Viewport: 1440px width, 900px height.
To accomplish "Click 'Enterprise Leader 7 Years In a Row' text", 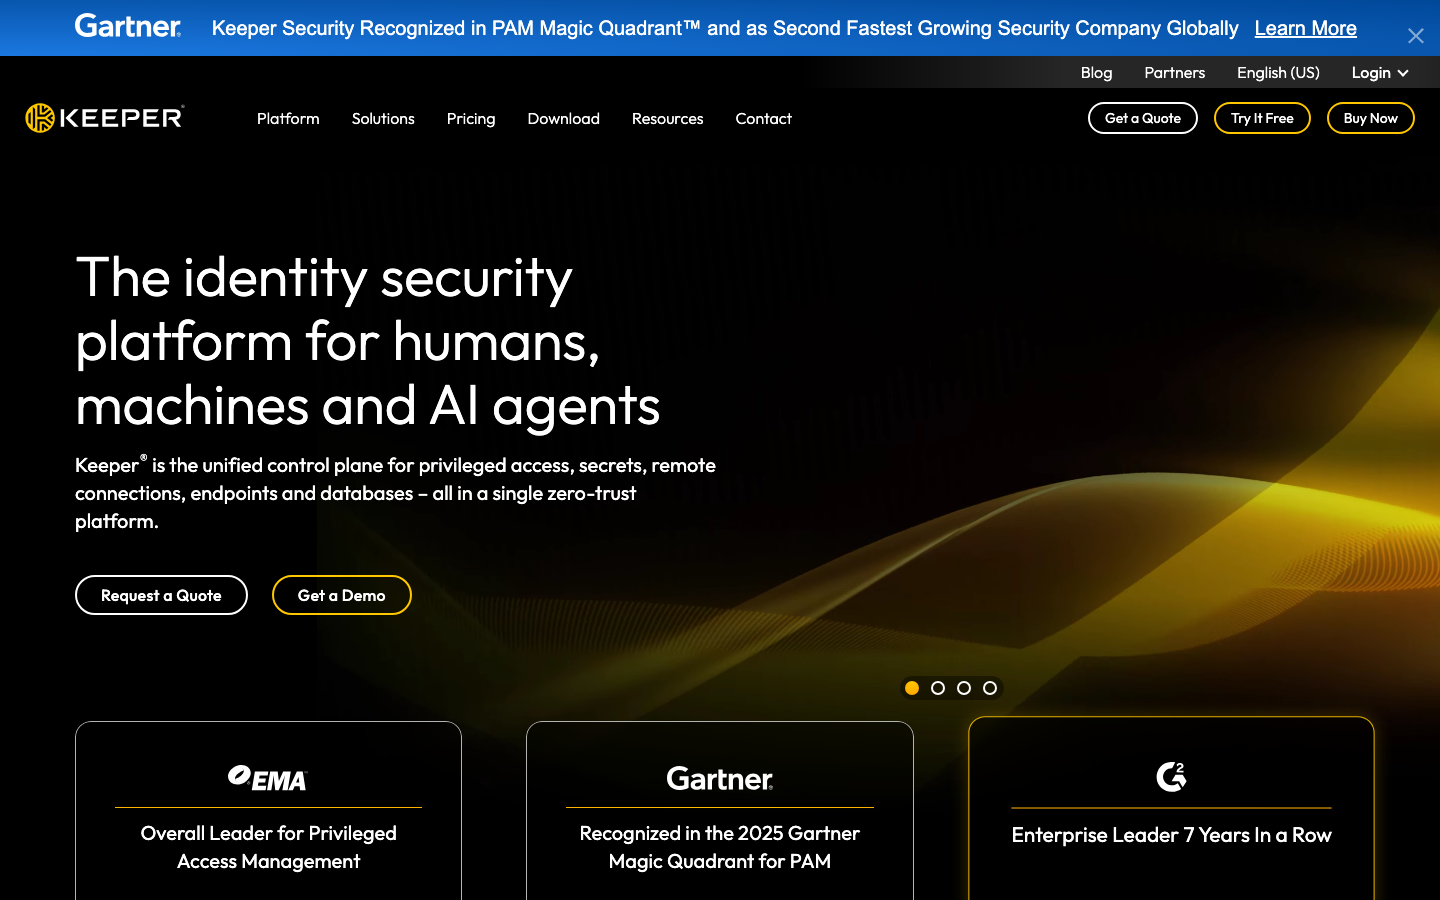I will (x=1171, y=835).
